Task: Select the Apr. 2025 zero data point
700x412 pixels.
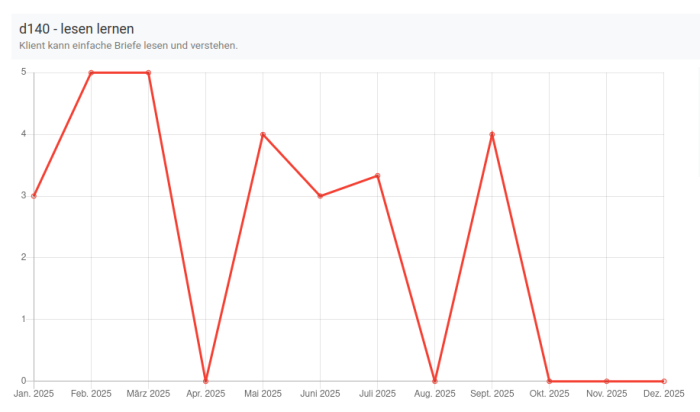Action: [x=206, y=381]
